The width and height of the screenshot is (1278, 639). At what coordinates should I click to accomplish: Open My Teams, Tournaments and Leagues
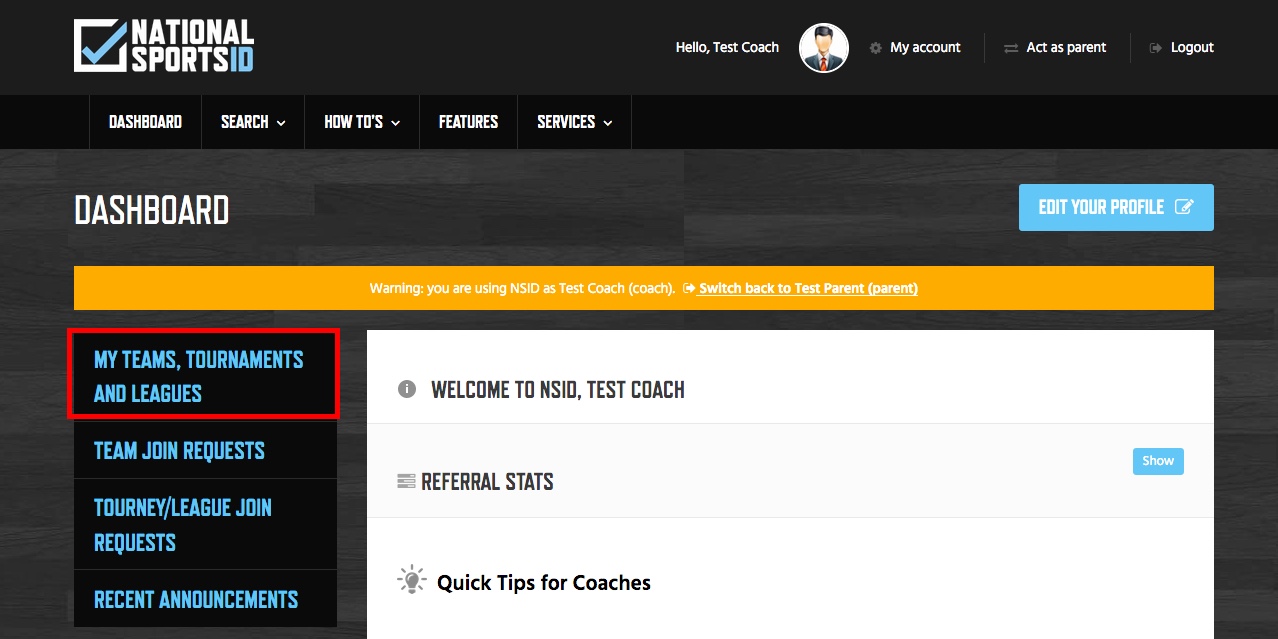[x=204, y=375]
